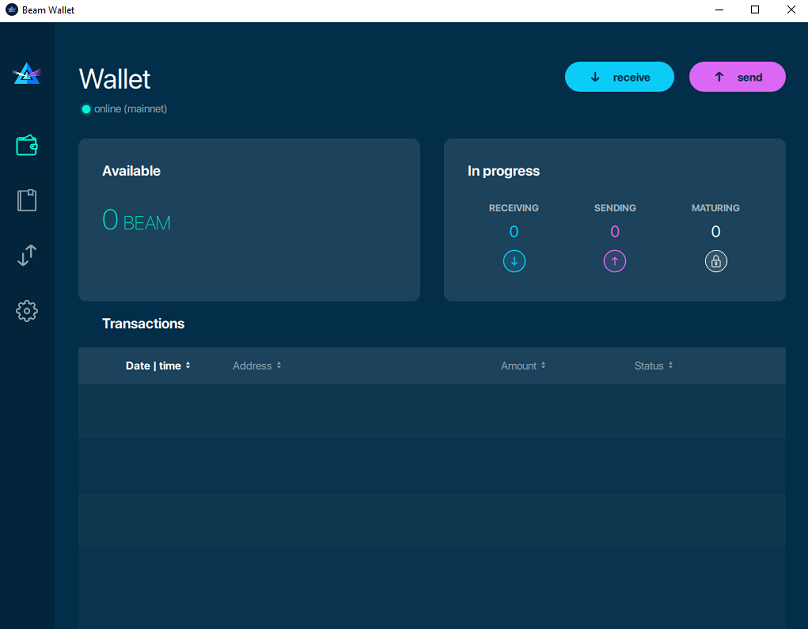Sort transactions by Date | time

click(158, 366)
